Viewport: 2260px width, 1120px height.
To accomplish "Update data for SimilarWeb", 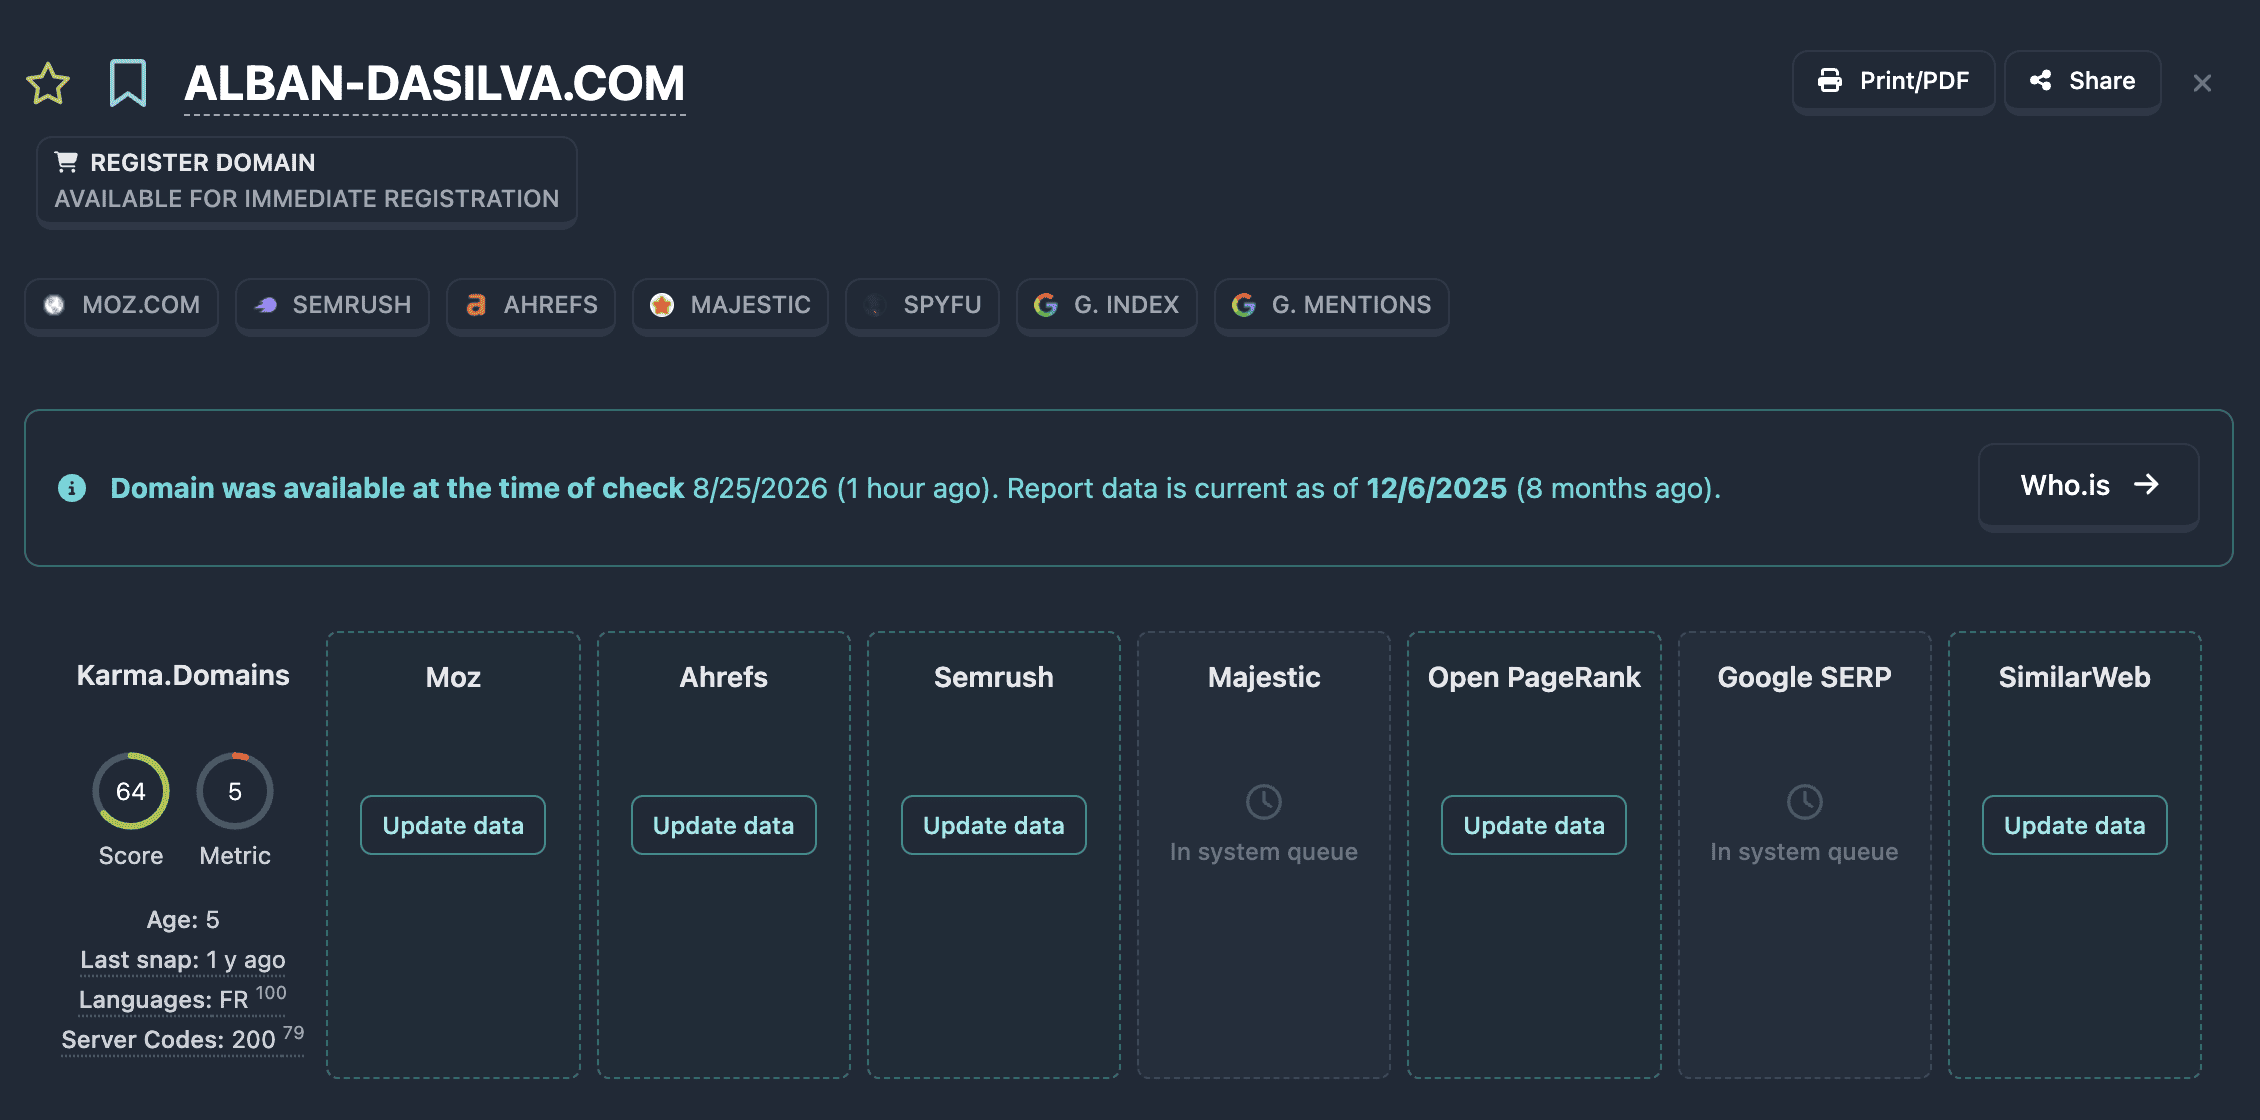I will (x=2075, y=825).
